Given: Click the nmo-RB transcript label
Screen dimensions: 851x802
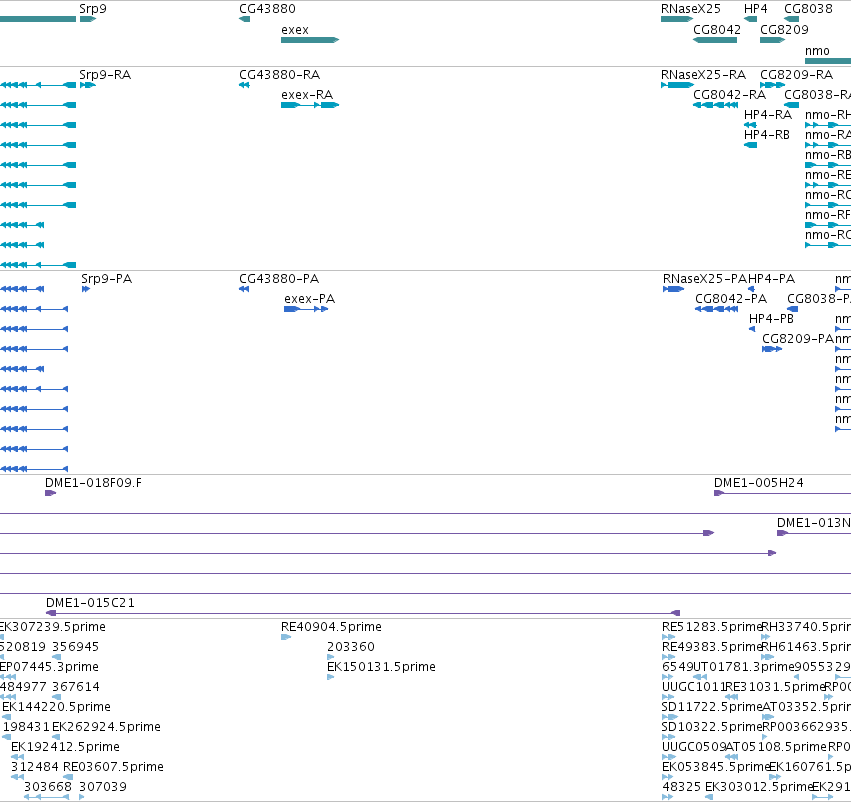Looking at the screenshot, I should (x=828, y=155).
